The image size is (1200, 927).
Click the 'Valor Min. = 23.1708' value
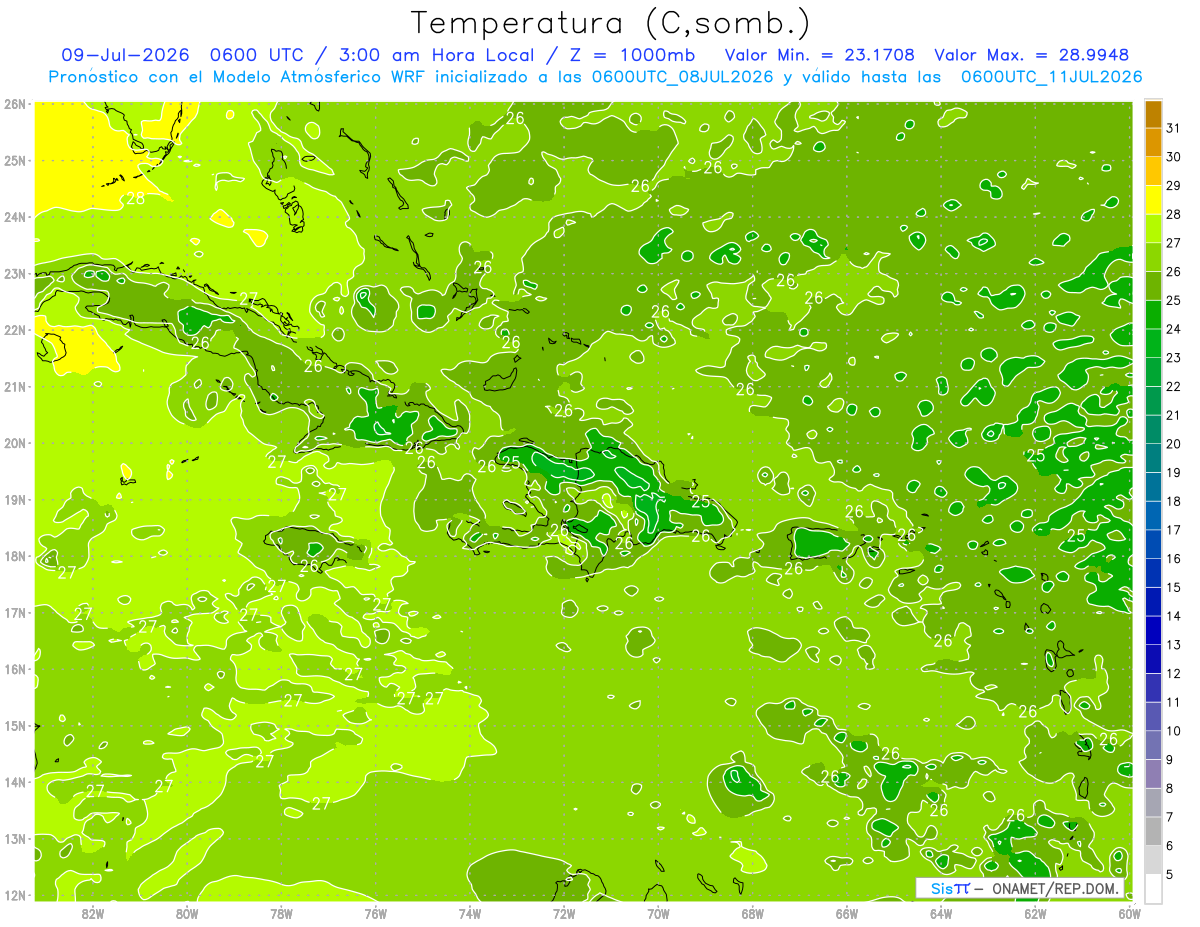818,55
